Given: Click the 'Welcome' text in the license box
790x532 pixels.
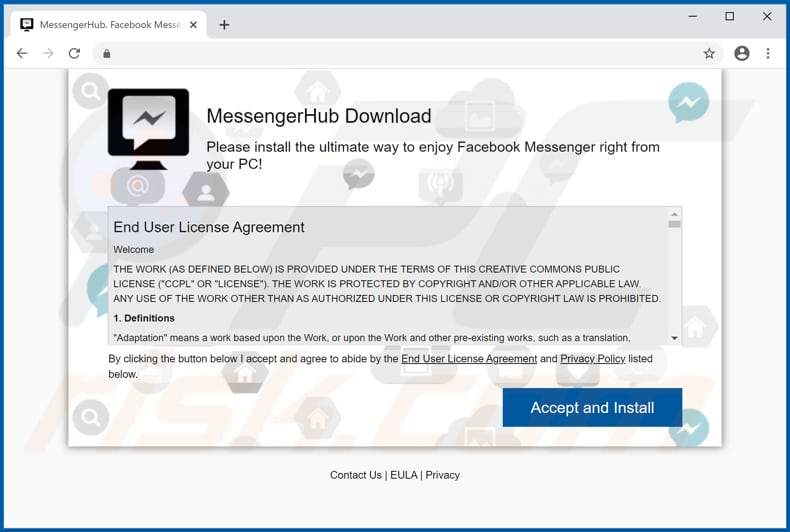Looking at the screenshot, I should pyautogui.click(x=134, y=250).
